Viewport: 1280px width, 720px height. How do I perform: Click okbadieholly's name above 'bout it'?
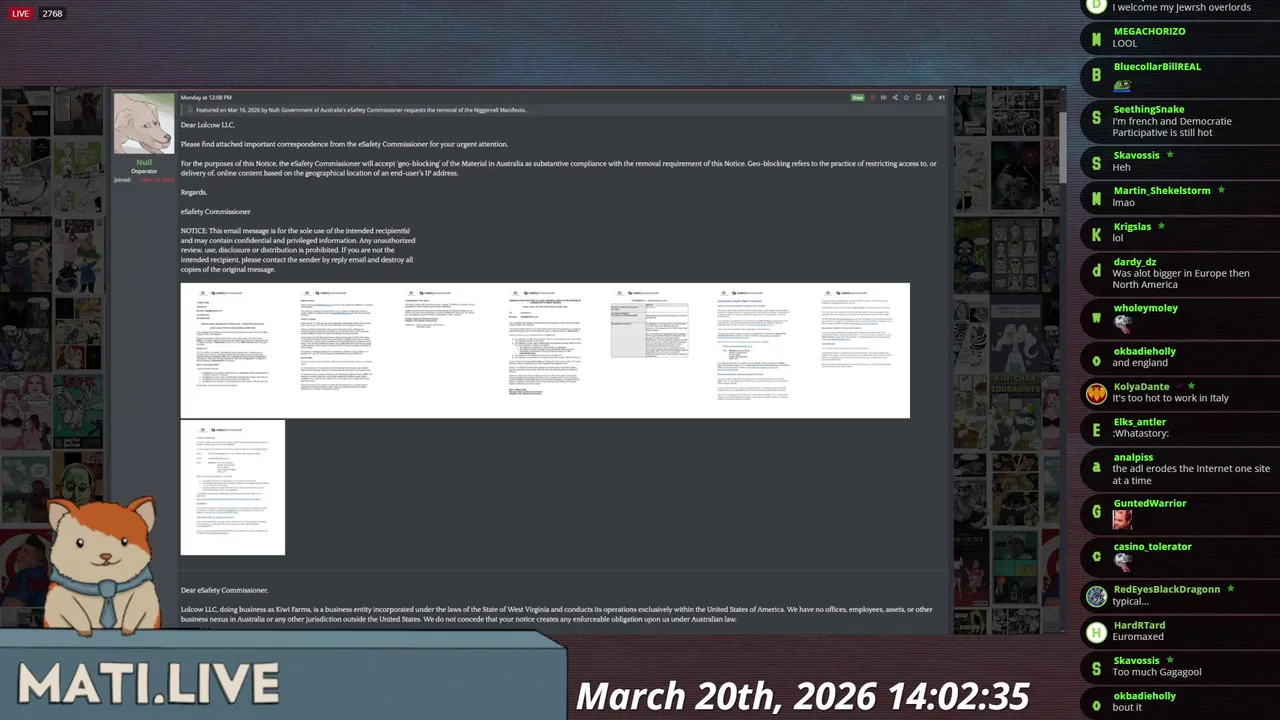[1144, 696]
